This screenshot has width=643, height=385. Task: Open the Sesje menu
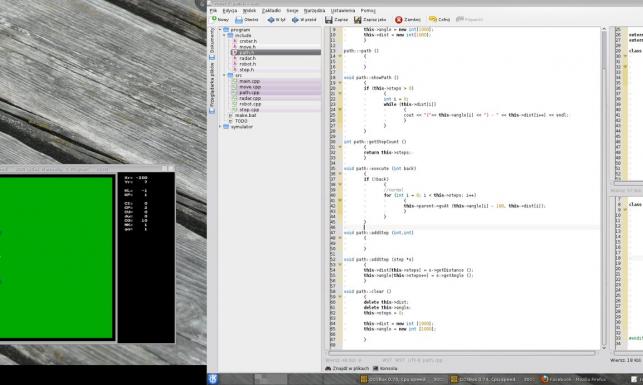point(292,11)
